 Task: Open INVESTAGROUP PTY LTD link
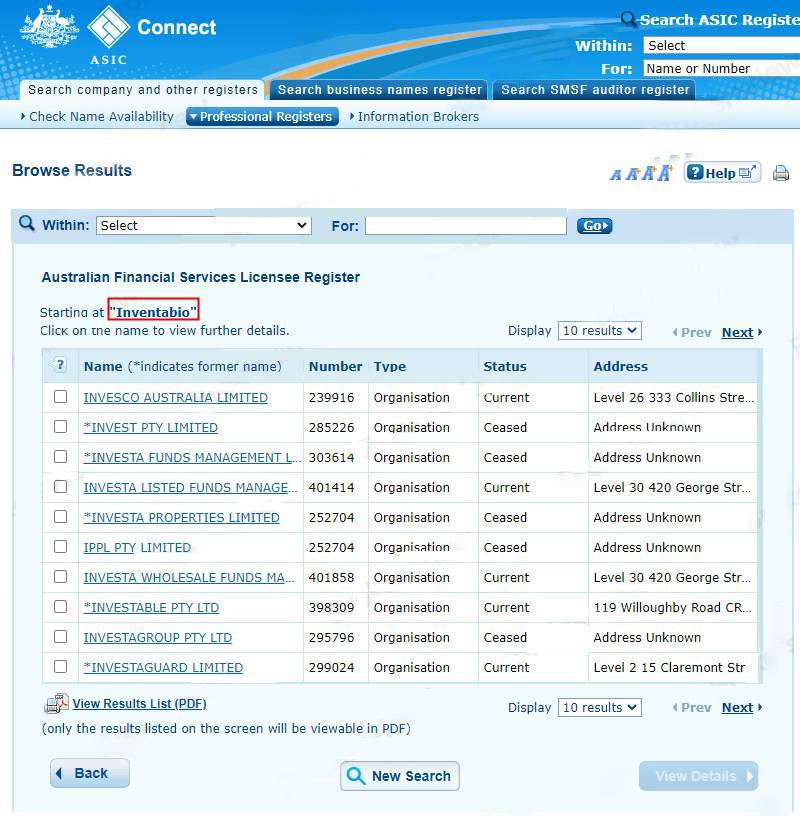(158, 638)
